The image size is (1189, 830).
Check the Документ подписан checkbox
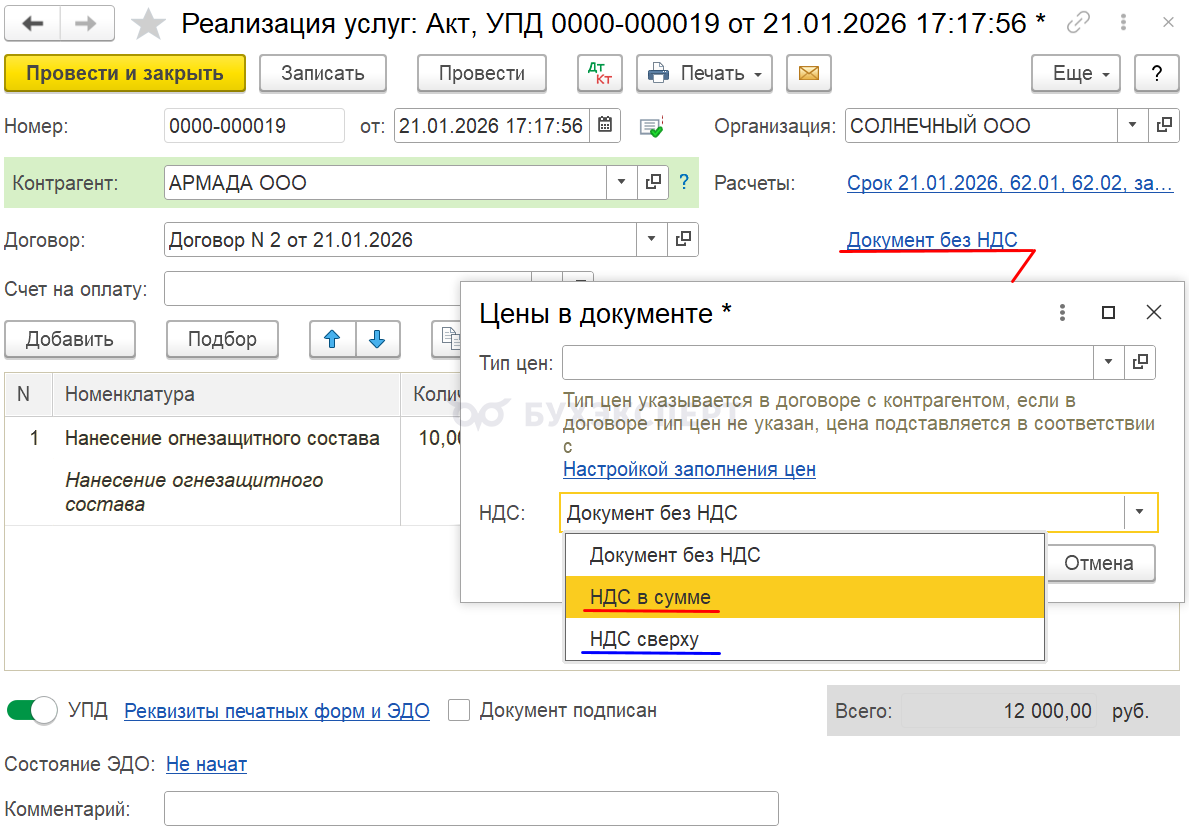[x=459, y=710]
